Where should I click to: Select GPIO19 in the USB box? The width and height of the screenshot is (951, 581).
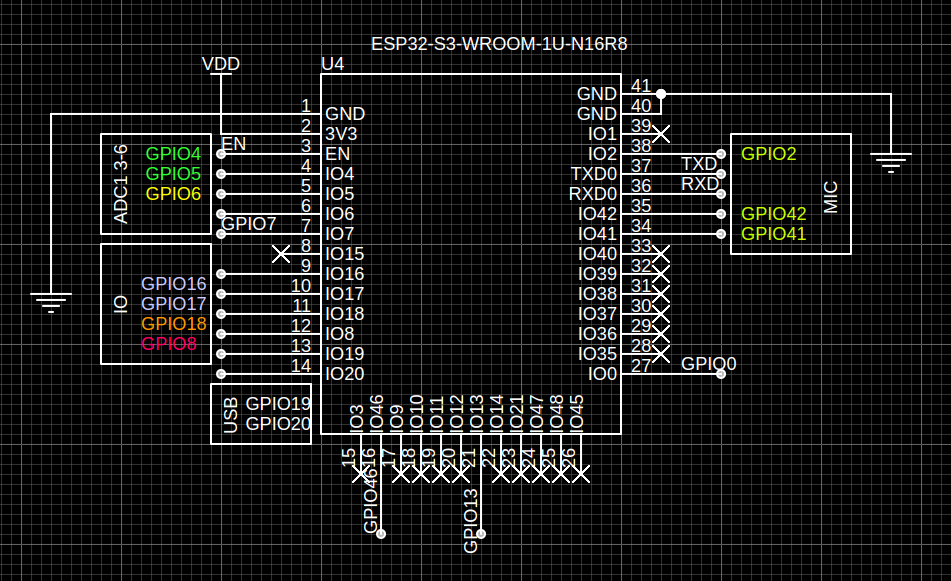[278, 403]
